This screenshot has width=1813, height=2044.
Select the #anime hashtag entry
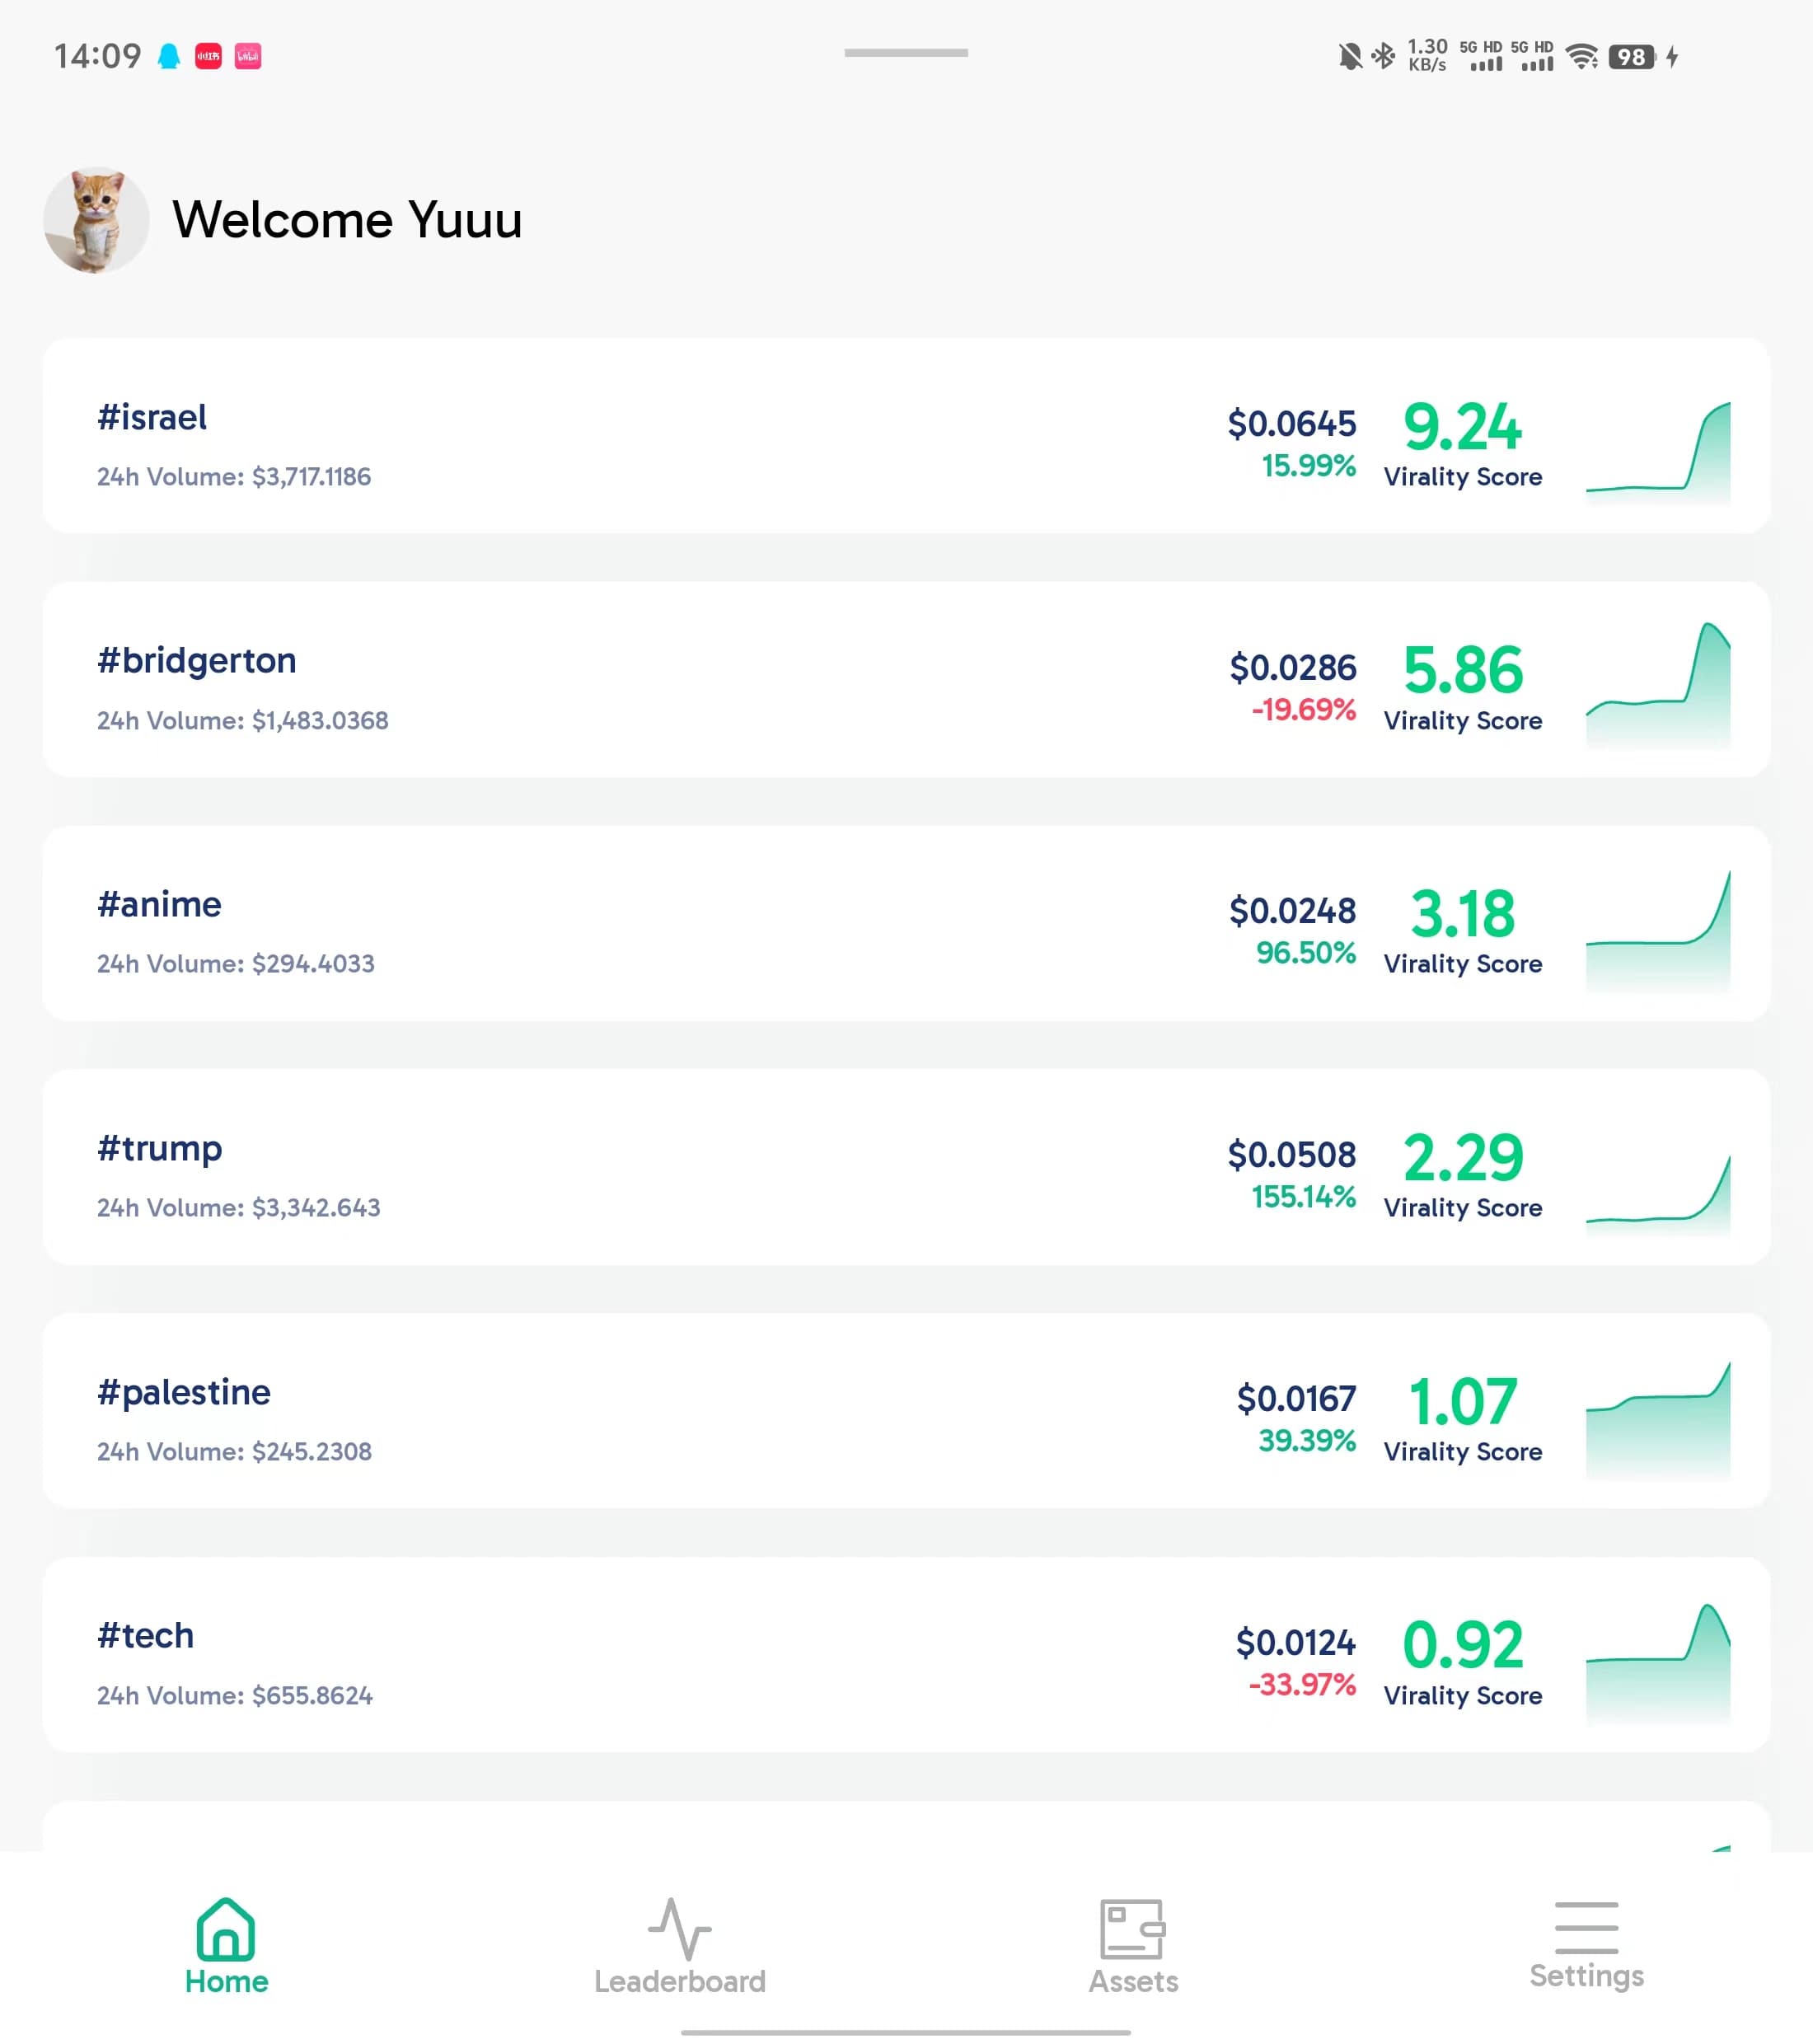(906, 923)
